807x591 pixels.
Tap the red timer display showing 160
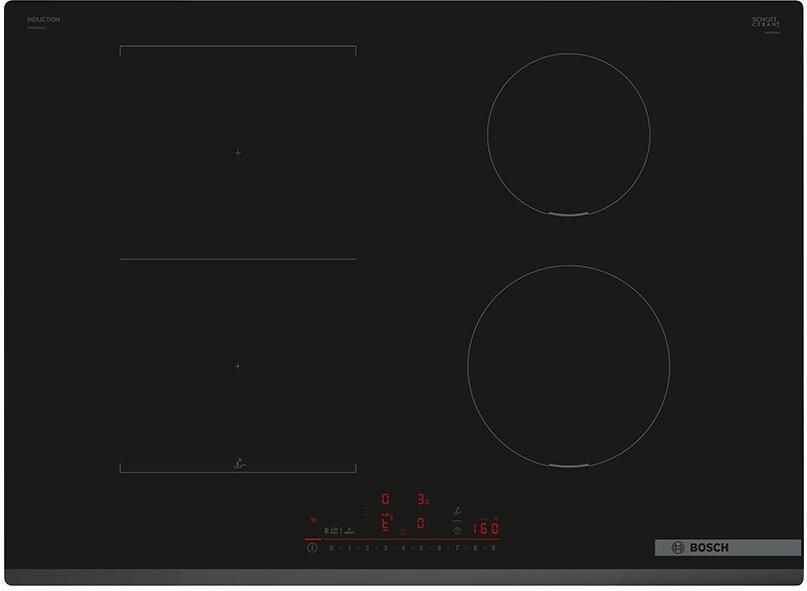pos(486,528)
